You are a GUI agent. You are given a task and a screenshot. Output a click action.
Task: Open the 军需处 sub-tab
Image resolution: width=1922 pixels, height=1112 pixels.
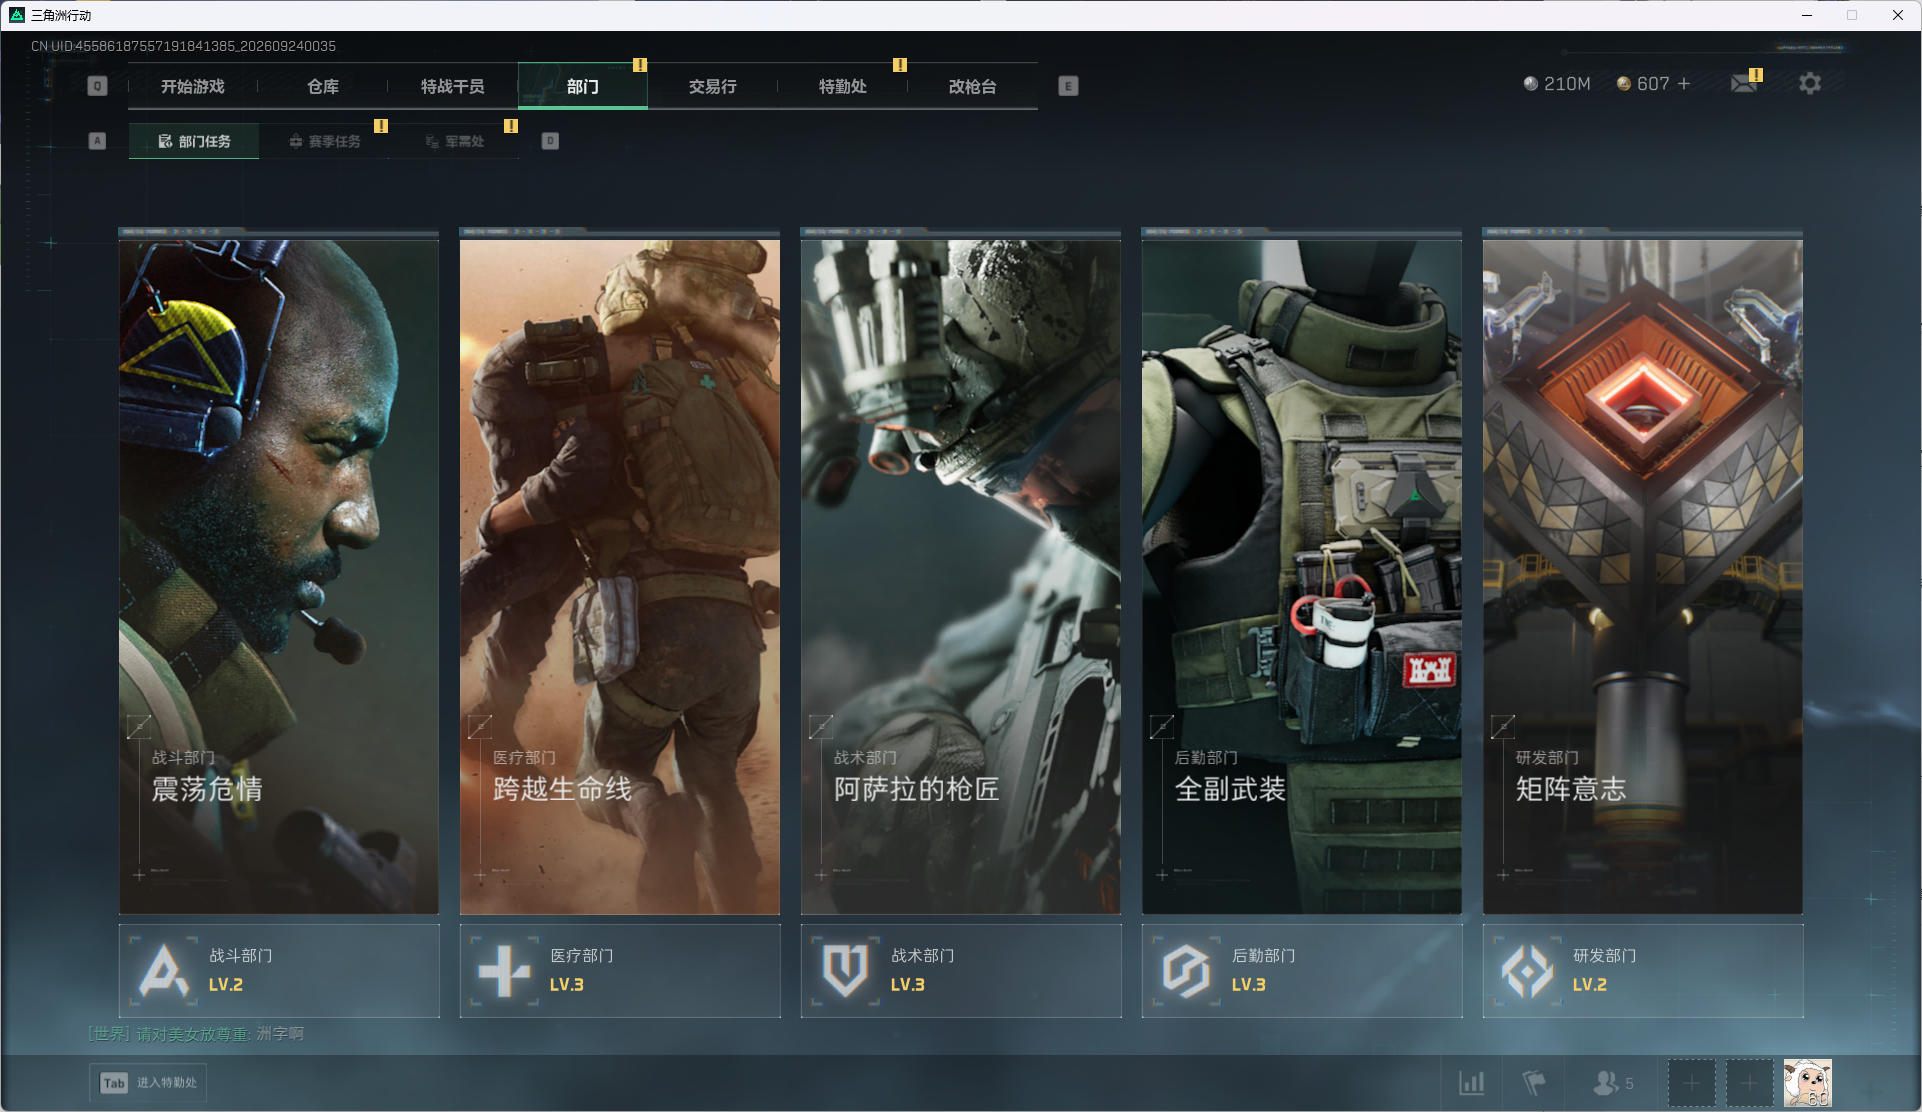pos(455,141)
